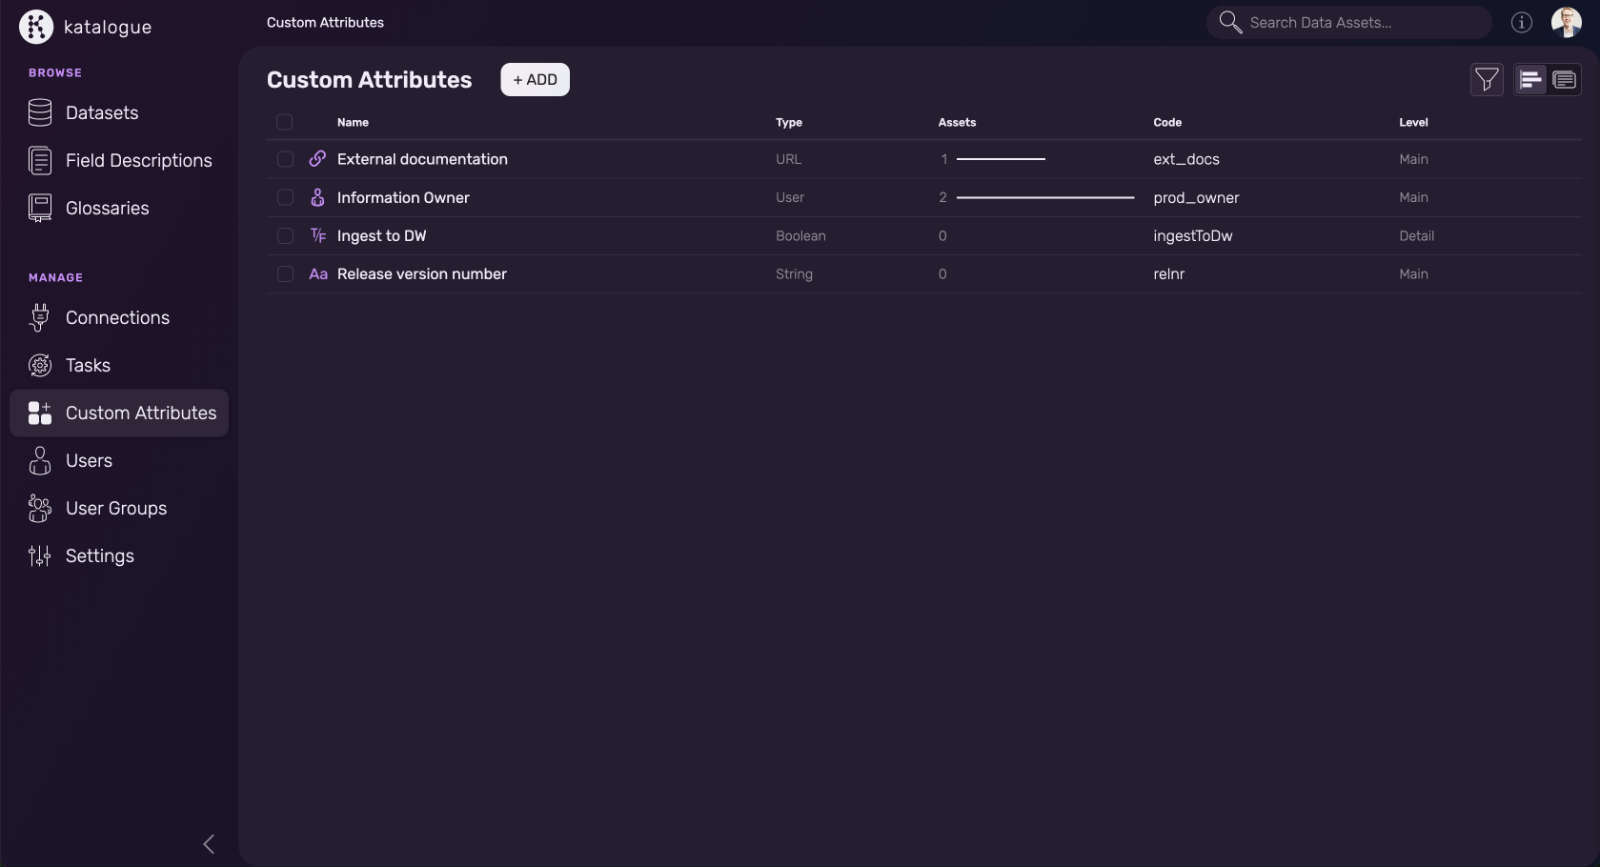Check the Ingest to DW row checkbox
Screen dimensions: 1600x867
point(285,236)
